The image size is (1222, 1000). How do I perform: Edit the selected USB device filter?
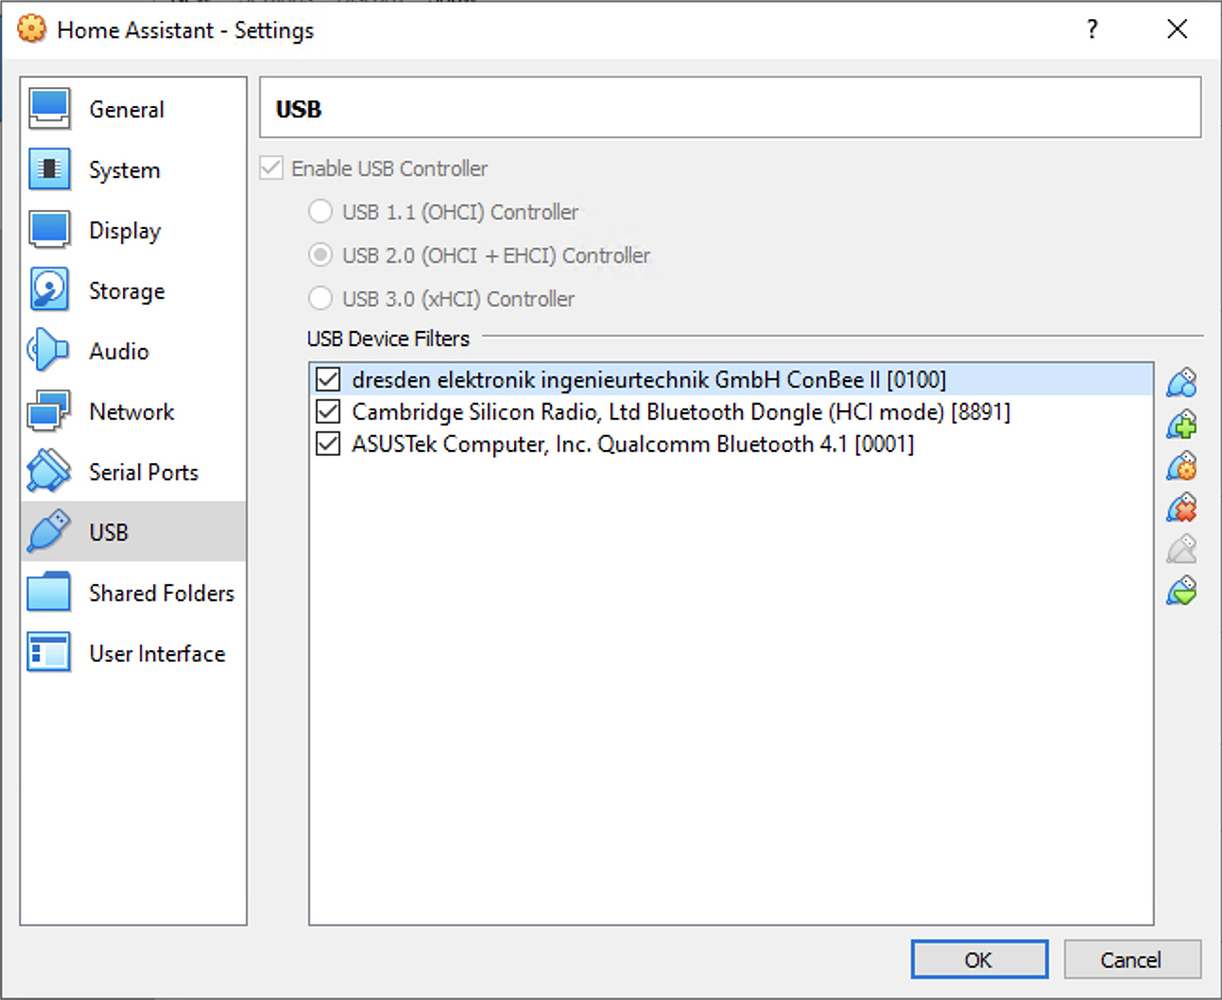(x=1181, y=466)
